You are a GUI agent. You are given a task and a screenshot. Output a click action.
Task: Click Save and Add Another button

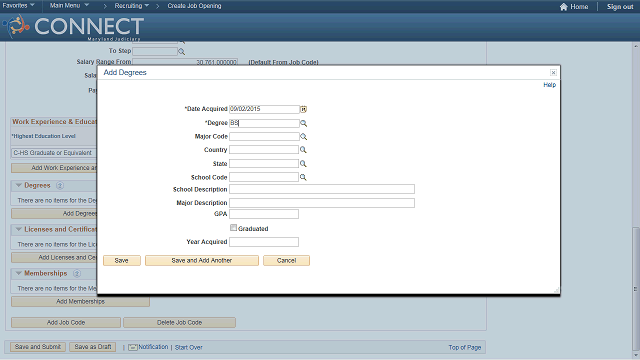coord(202,260)
